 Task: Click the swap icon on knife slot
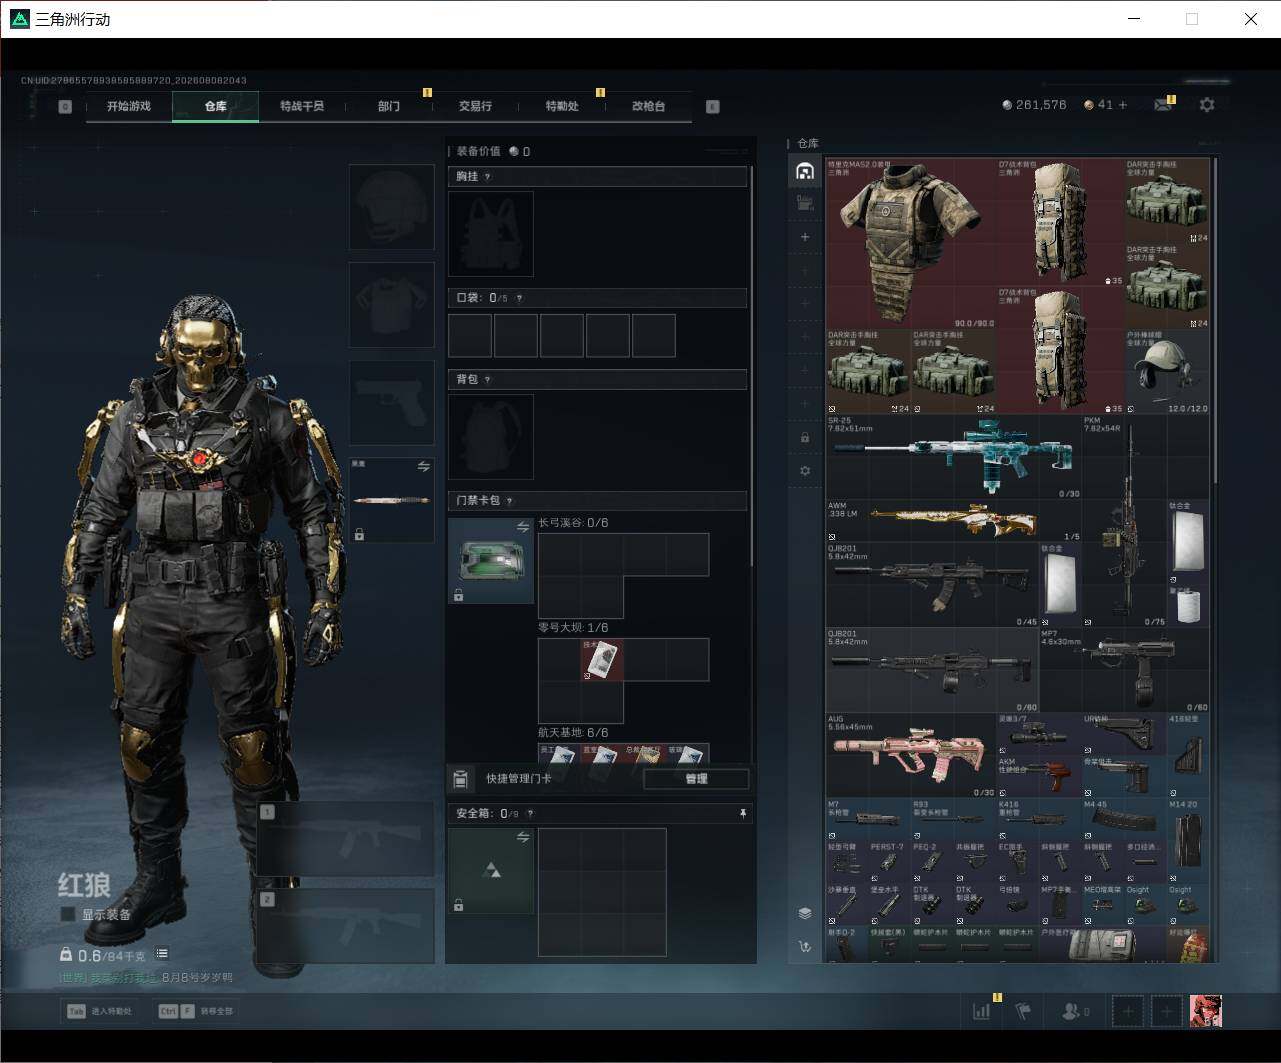[424, 467]
